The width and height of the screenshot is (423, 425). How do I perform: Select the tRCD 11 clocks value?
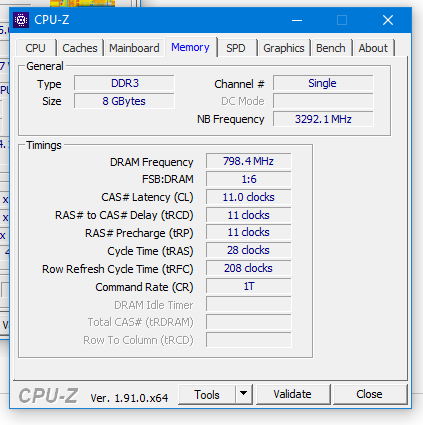249,215
